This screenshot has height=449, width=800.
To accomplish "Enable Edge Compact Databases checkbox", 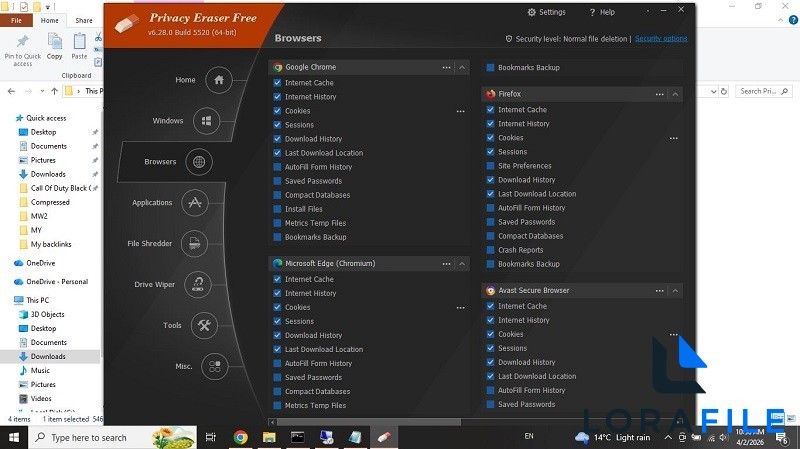I will pyautogui.click(x=277, y=391).
